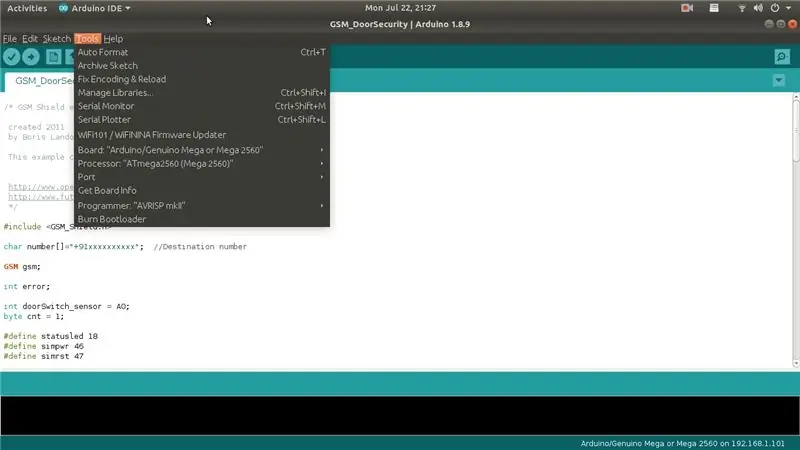The image size is (800, 450).
Task: Launch Serial Monitor from menu
Action: (202, 106)
